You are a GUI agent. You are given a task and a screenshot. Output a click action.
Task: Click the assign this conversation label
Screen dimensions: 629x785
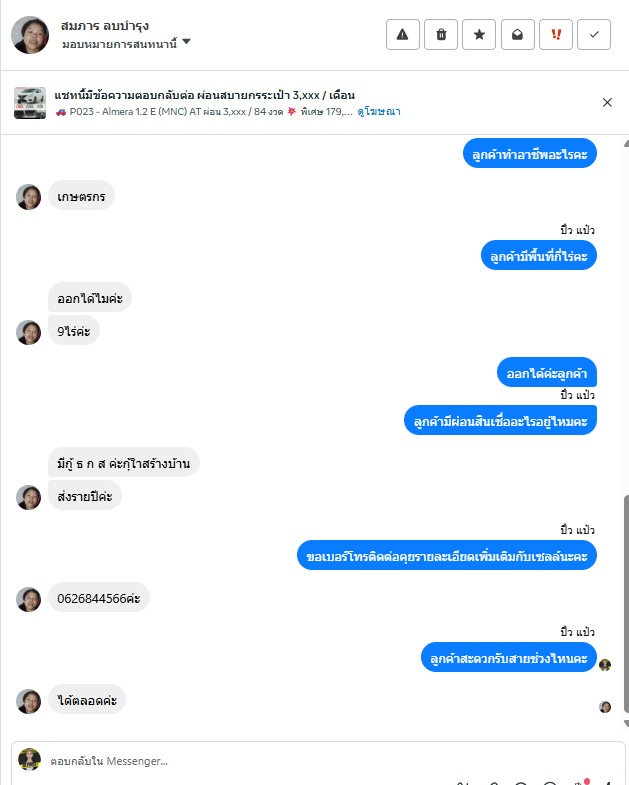coord(119,44)
